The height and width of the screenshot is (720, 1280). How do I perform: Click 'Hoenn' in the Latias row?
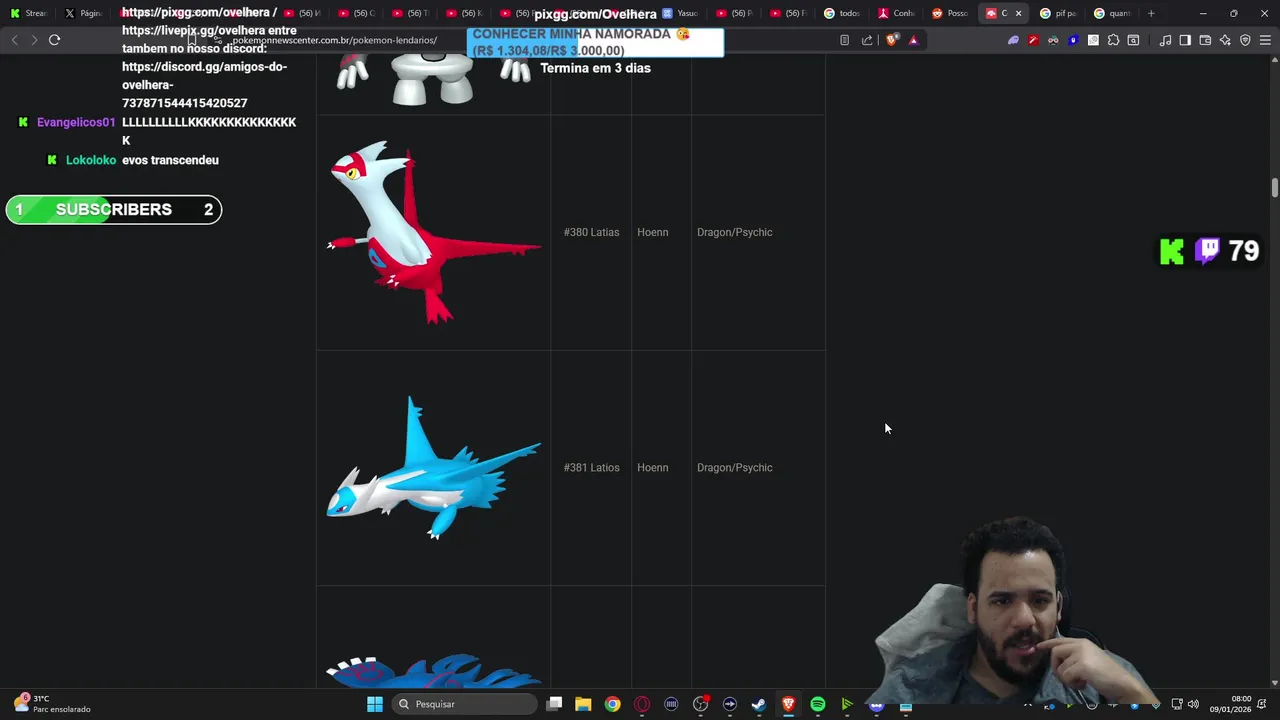pyautogui.click(x=652, y=232)
